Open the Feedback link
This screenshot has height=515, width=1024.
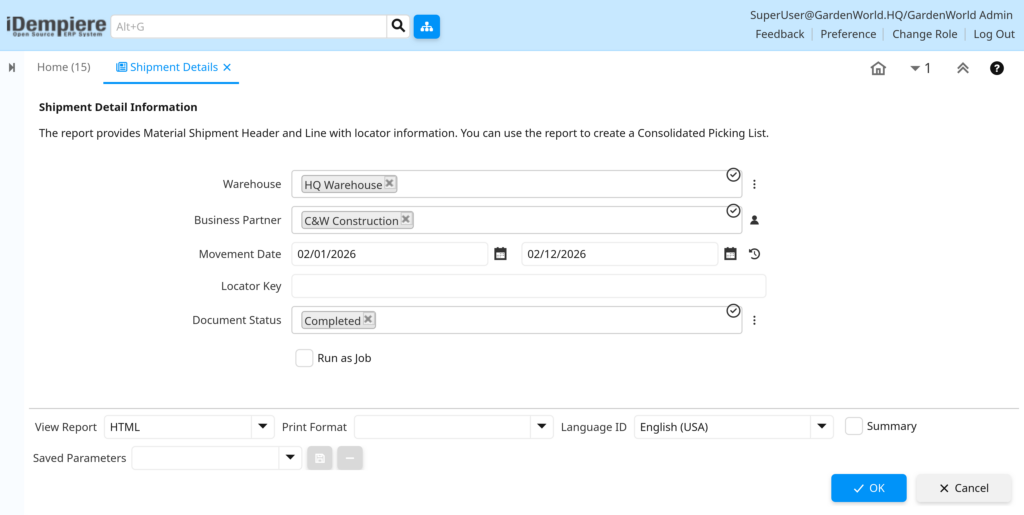pyautogui.click(x=780, y=34)
